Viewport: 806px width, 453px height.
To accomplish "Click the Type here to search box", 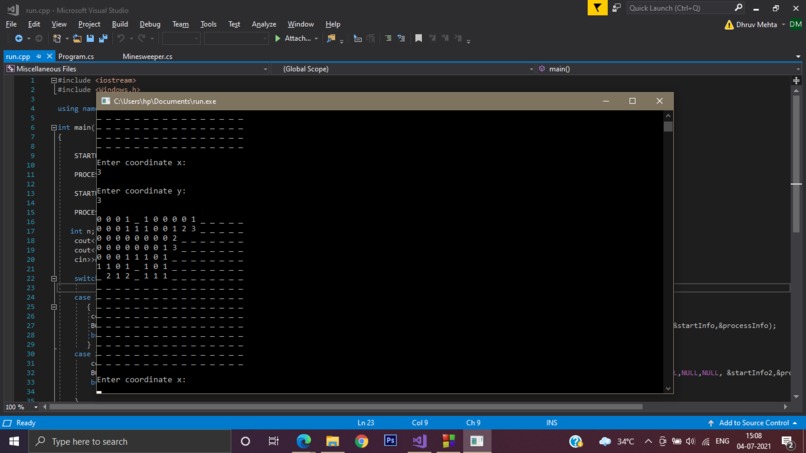I will point(129,441).
